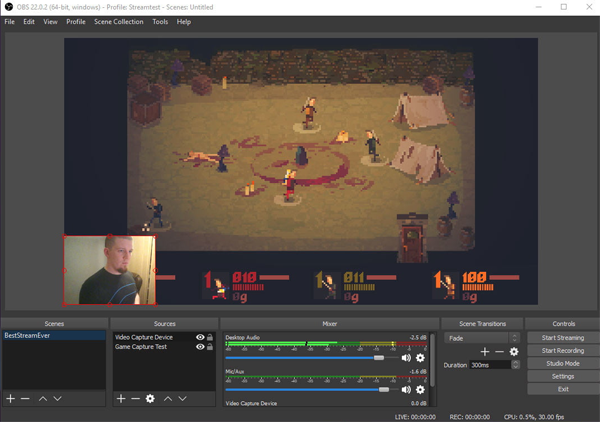Open Settings from Controls panel
This screenshot has height=422, width=600.
click(x=563, y=376)
